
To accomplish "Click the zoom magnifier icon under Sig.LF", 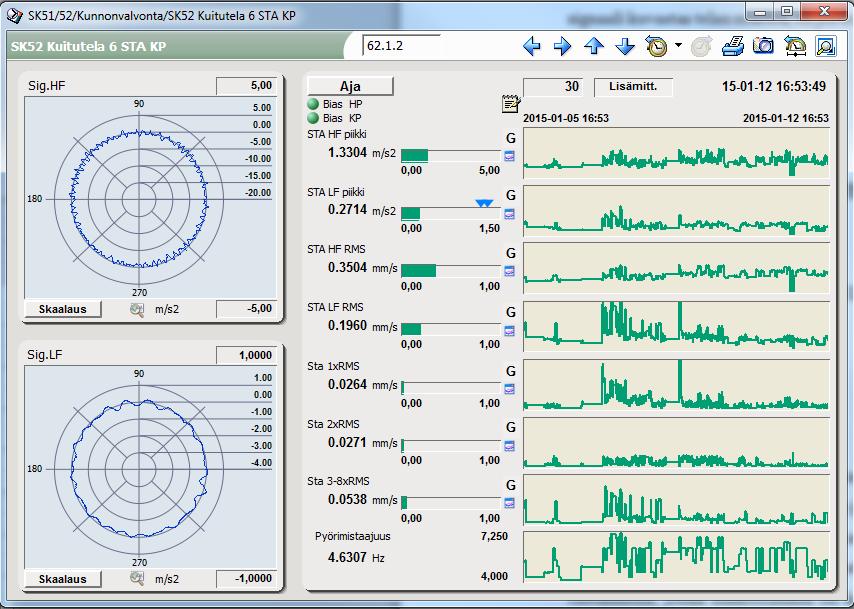I will tap(137, 578).
